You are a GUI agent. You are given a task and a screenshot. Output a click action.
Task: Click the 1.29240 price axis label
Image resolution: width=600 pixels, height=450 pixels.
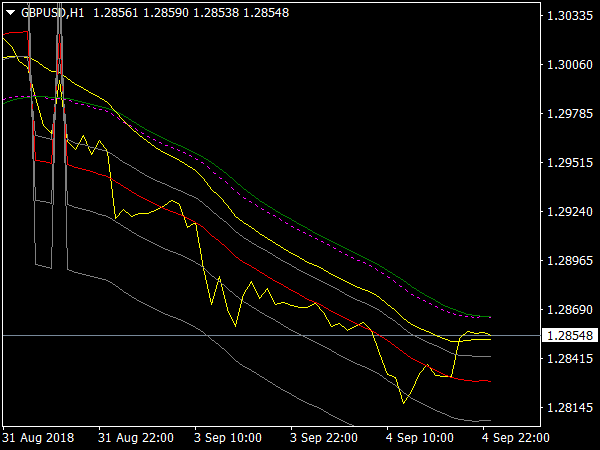click(570, 212)
